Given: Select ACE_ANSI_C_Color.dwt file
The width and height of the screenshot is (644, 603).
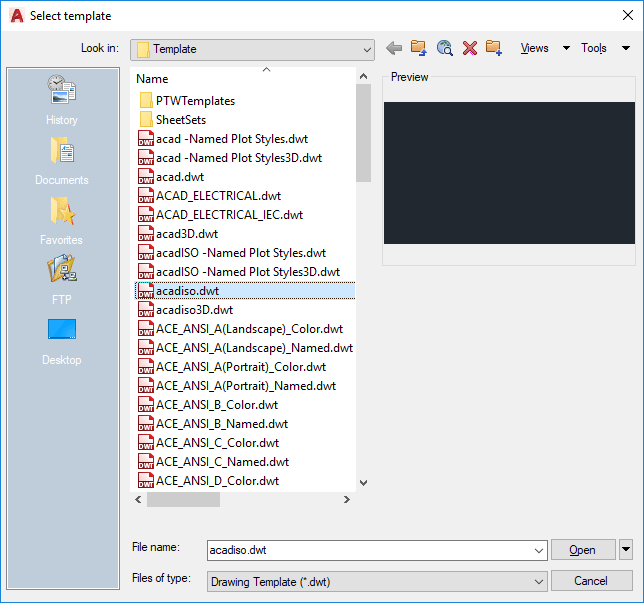Looking at the screenshot, I should (x=217, y=443).
